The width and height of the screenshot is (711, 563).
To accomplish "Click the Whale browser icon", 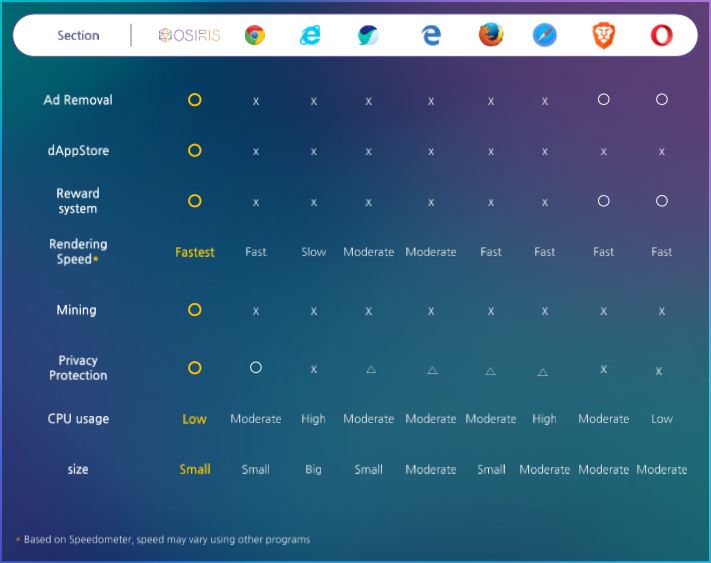I will (368, 35).
